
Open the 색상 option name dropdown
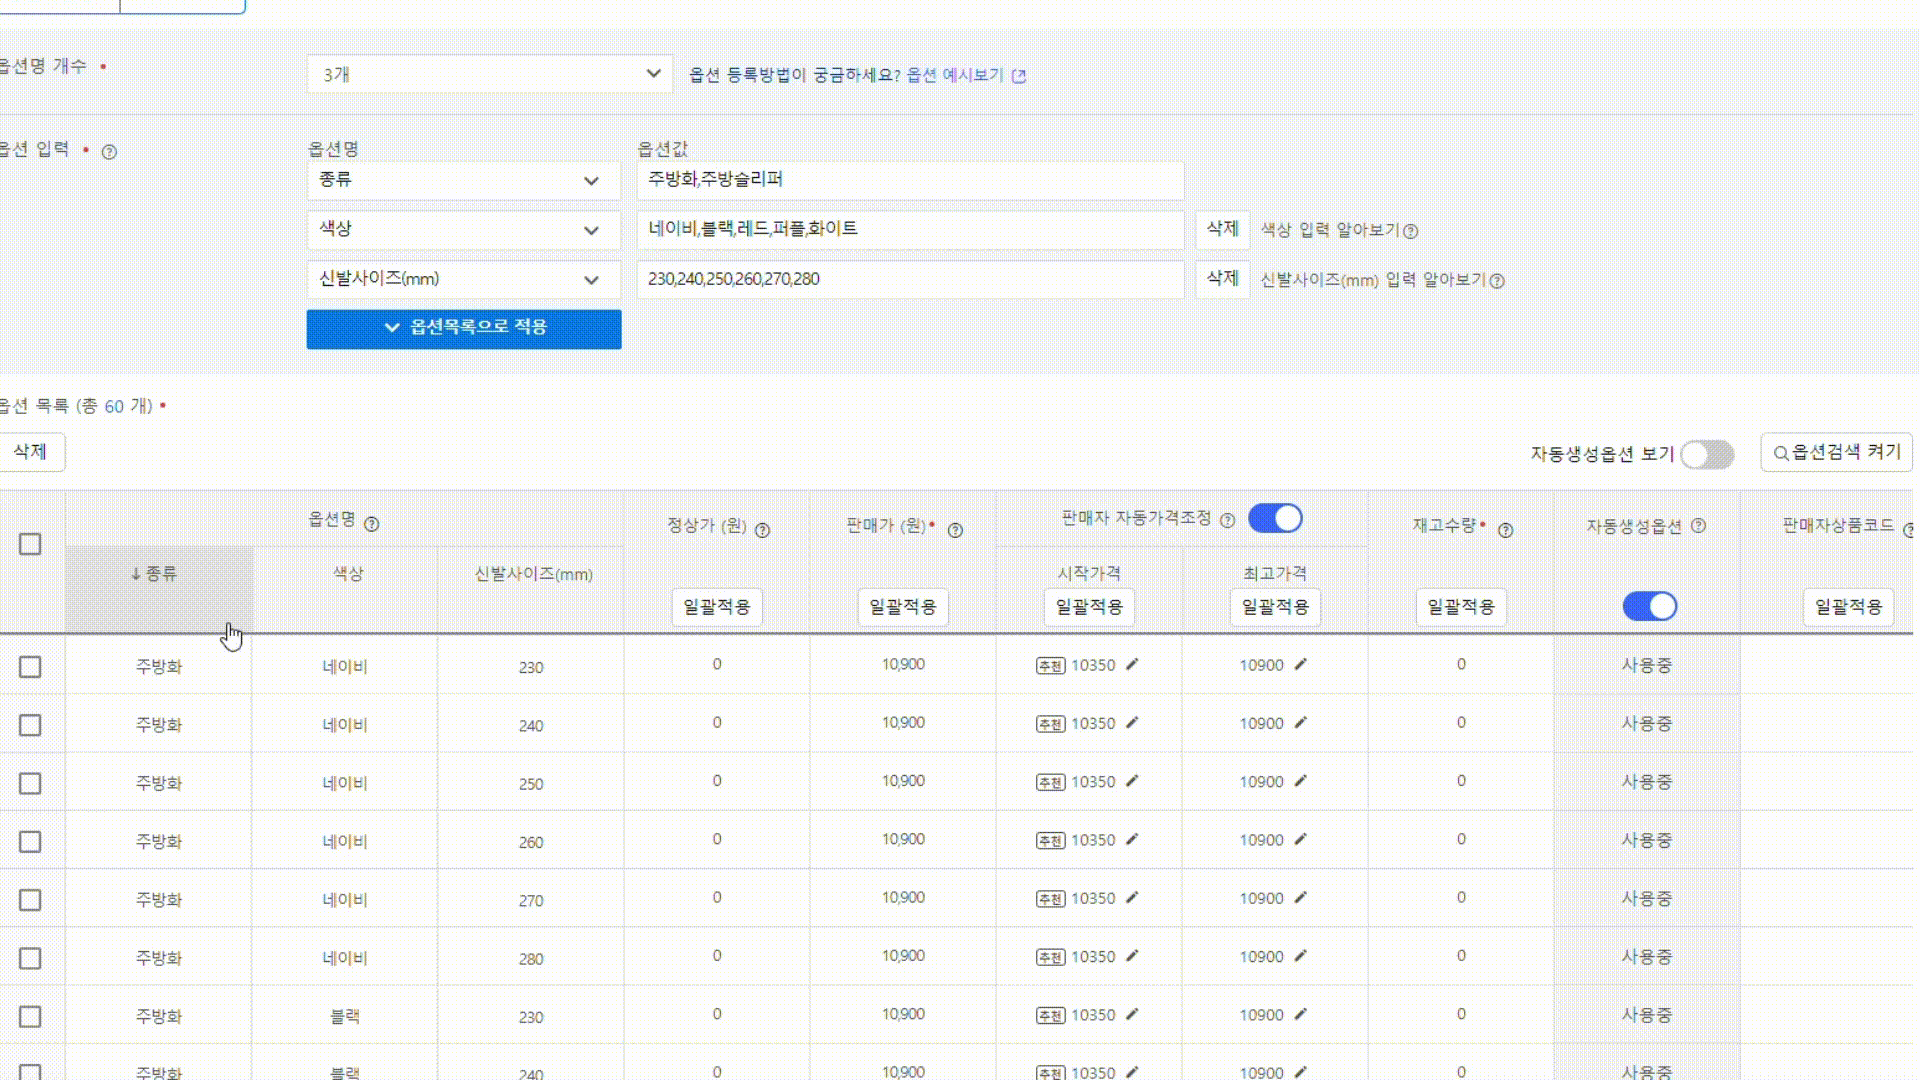[x=463, y=230]
